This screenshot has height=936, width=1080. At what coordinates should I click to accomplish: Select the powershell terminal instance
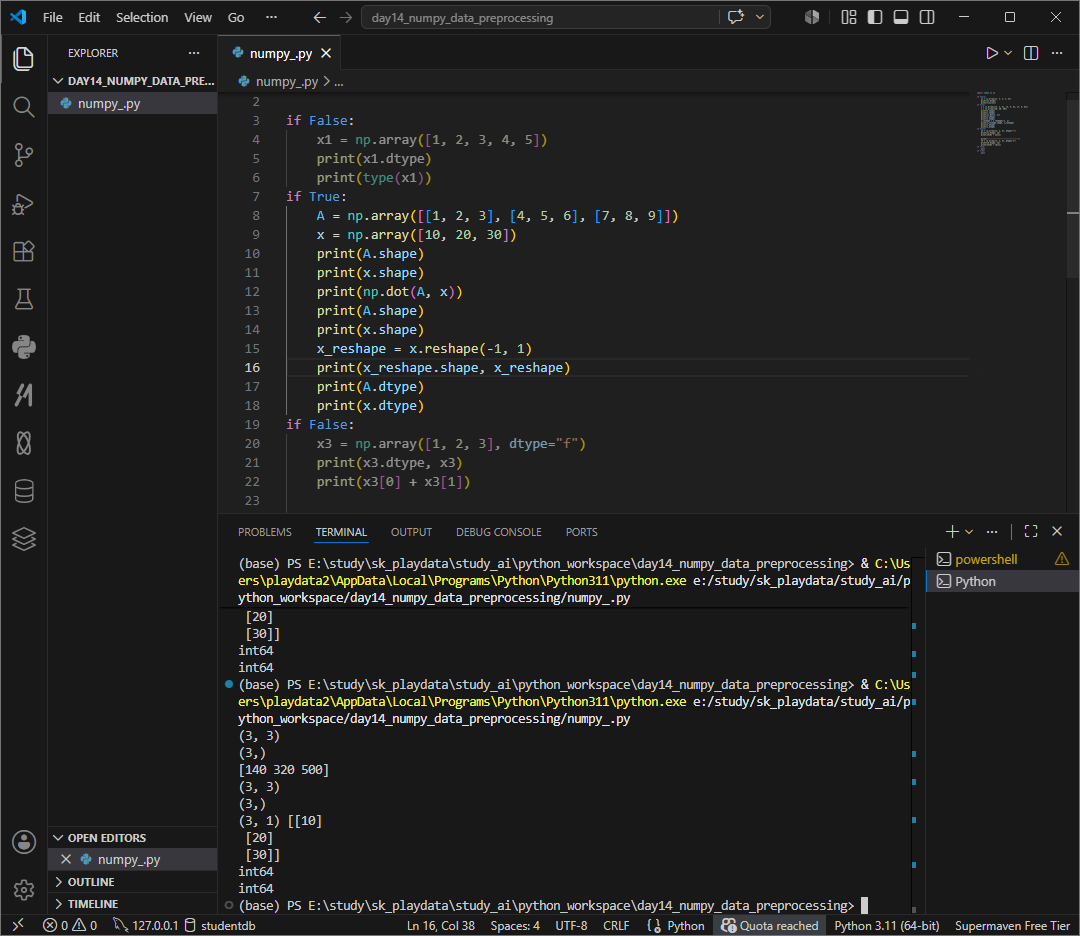(x=1002, y=559)
